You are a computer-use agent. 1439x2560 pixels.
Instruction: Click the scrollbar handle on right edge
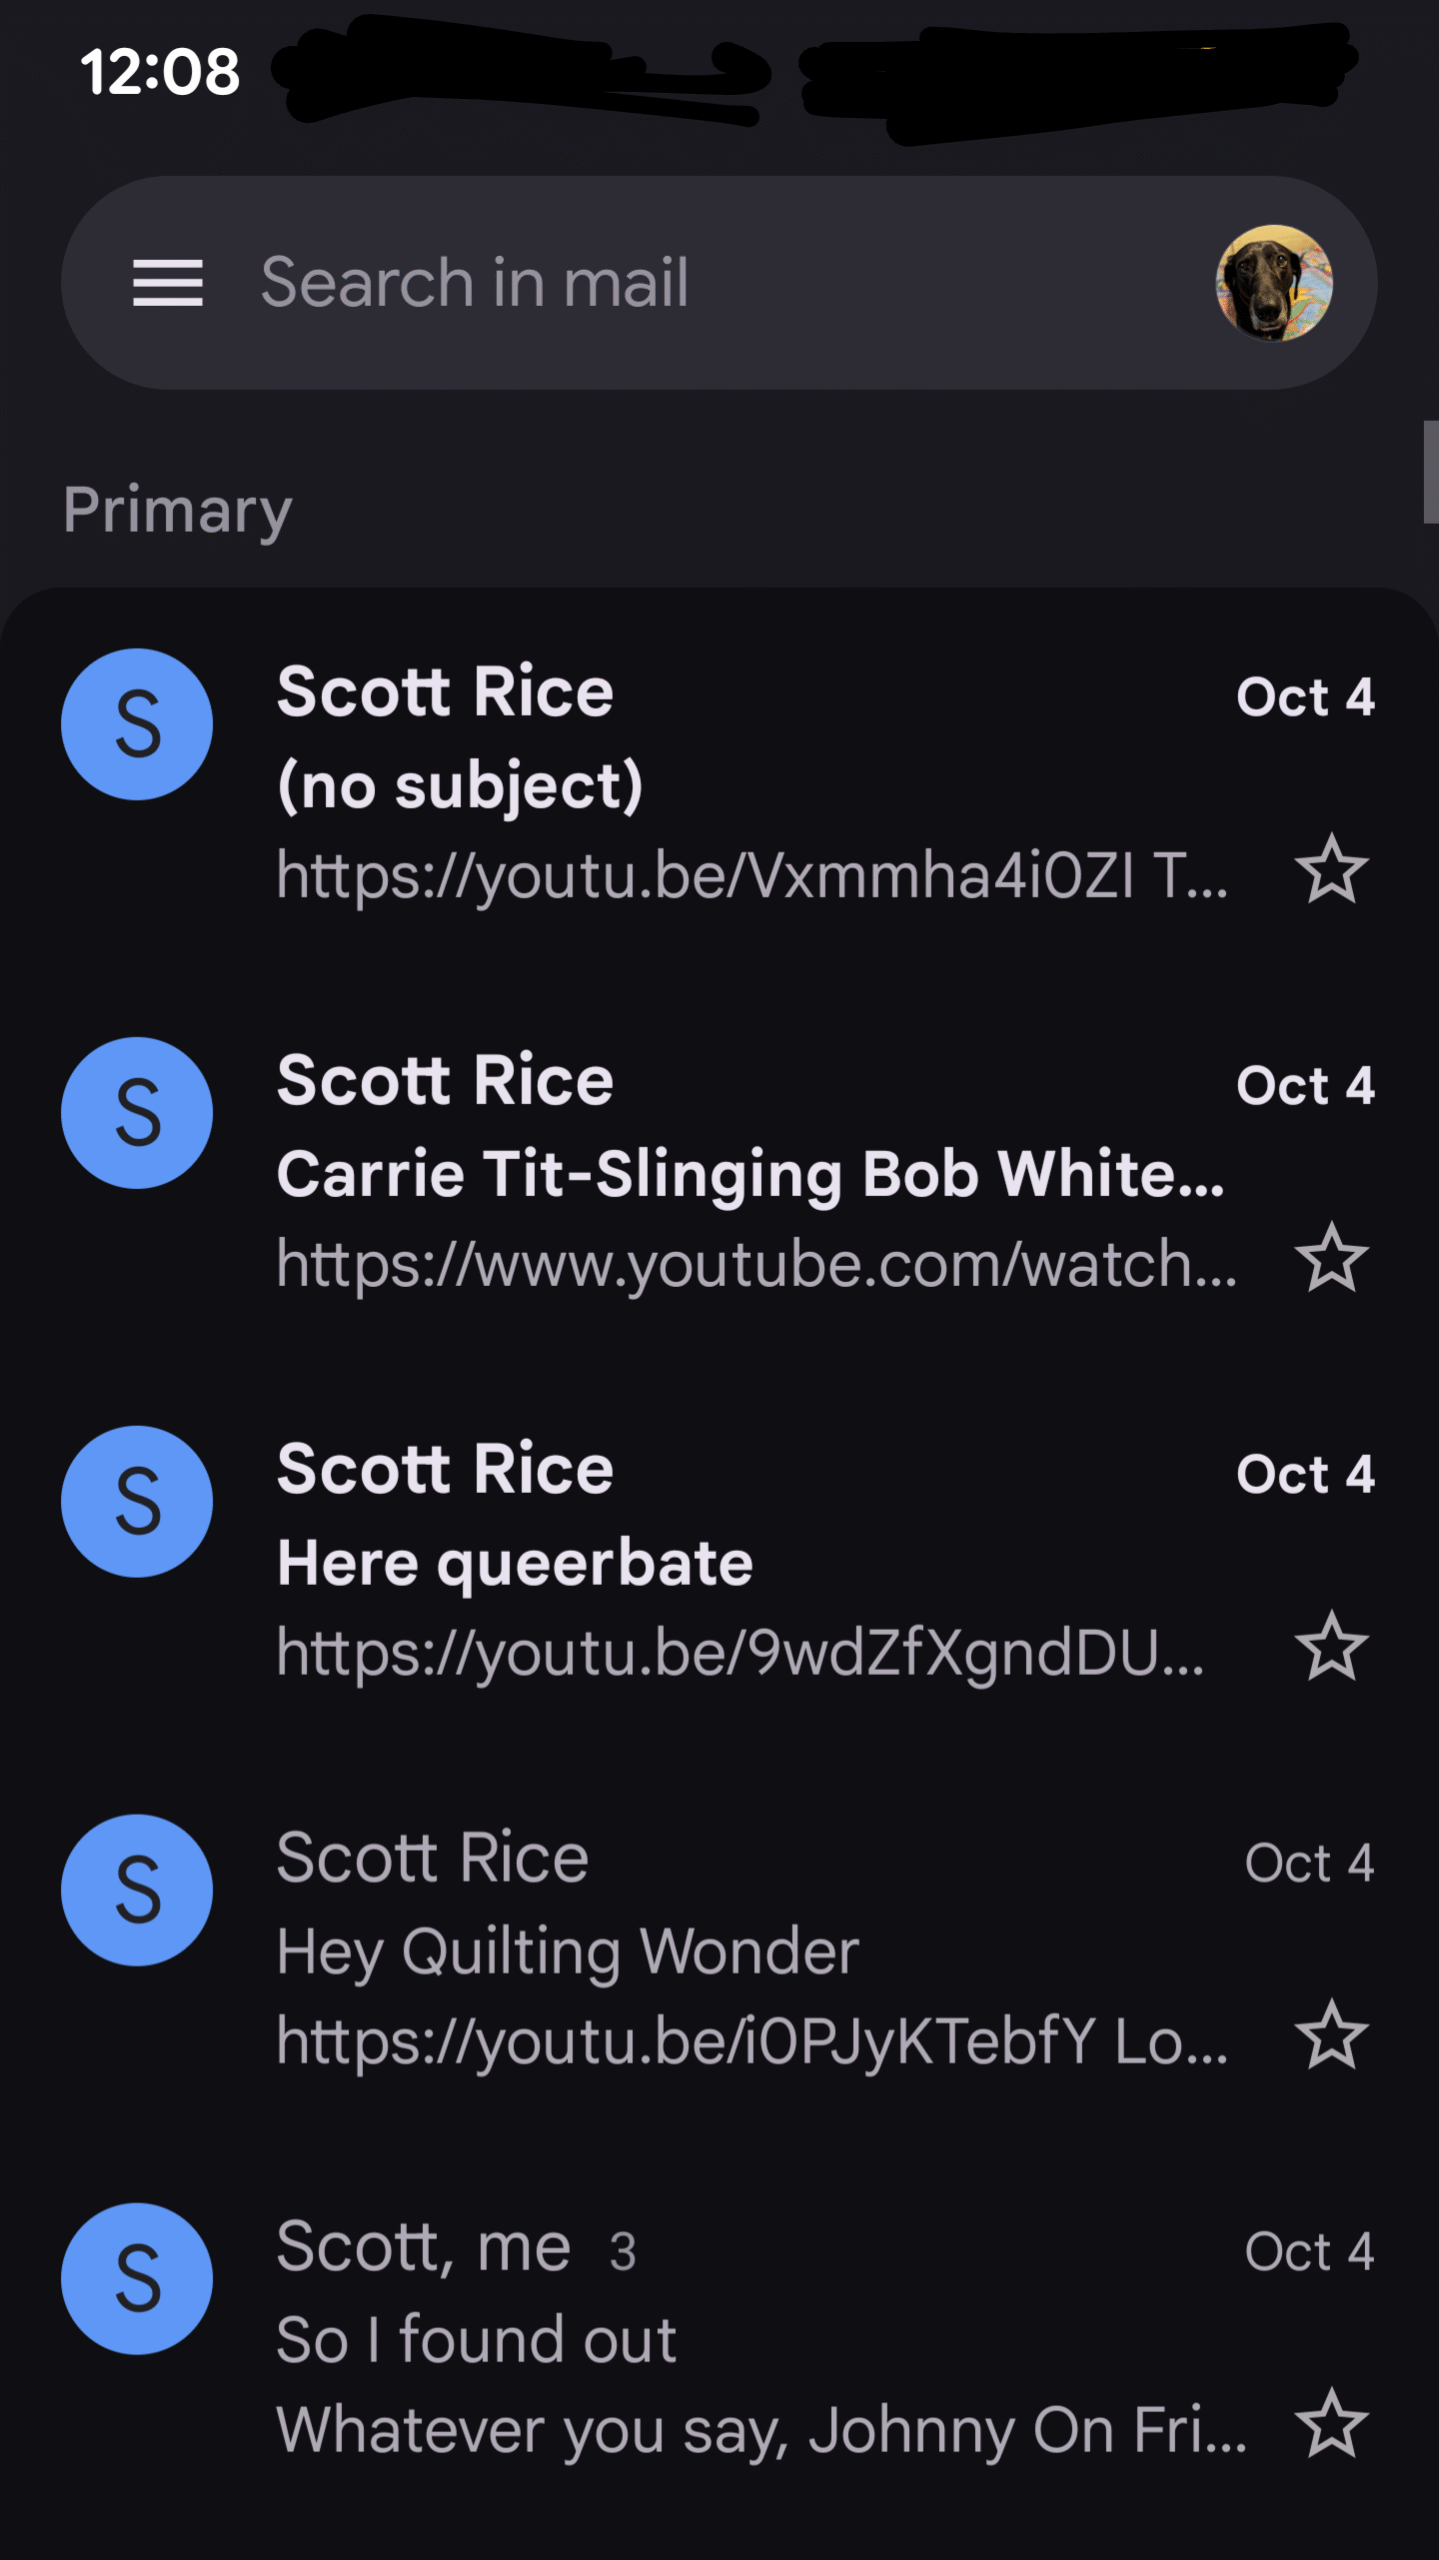pyautogui.click(x=1431, y=472)
